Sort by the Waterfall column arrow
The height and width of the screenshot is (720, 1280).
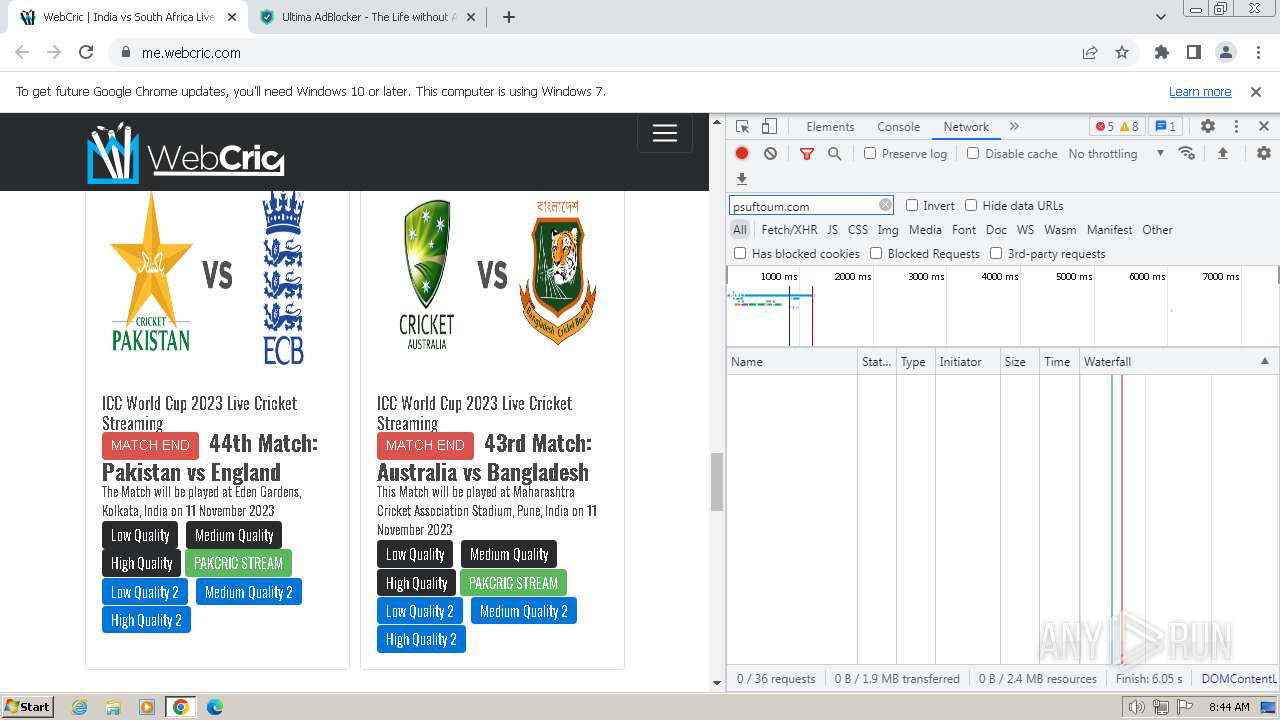tap(1264, 361)
